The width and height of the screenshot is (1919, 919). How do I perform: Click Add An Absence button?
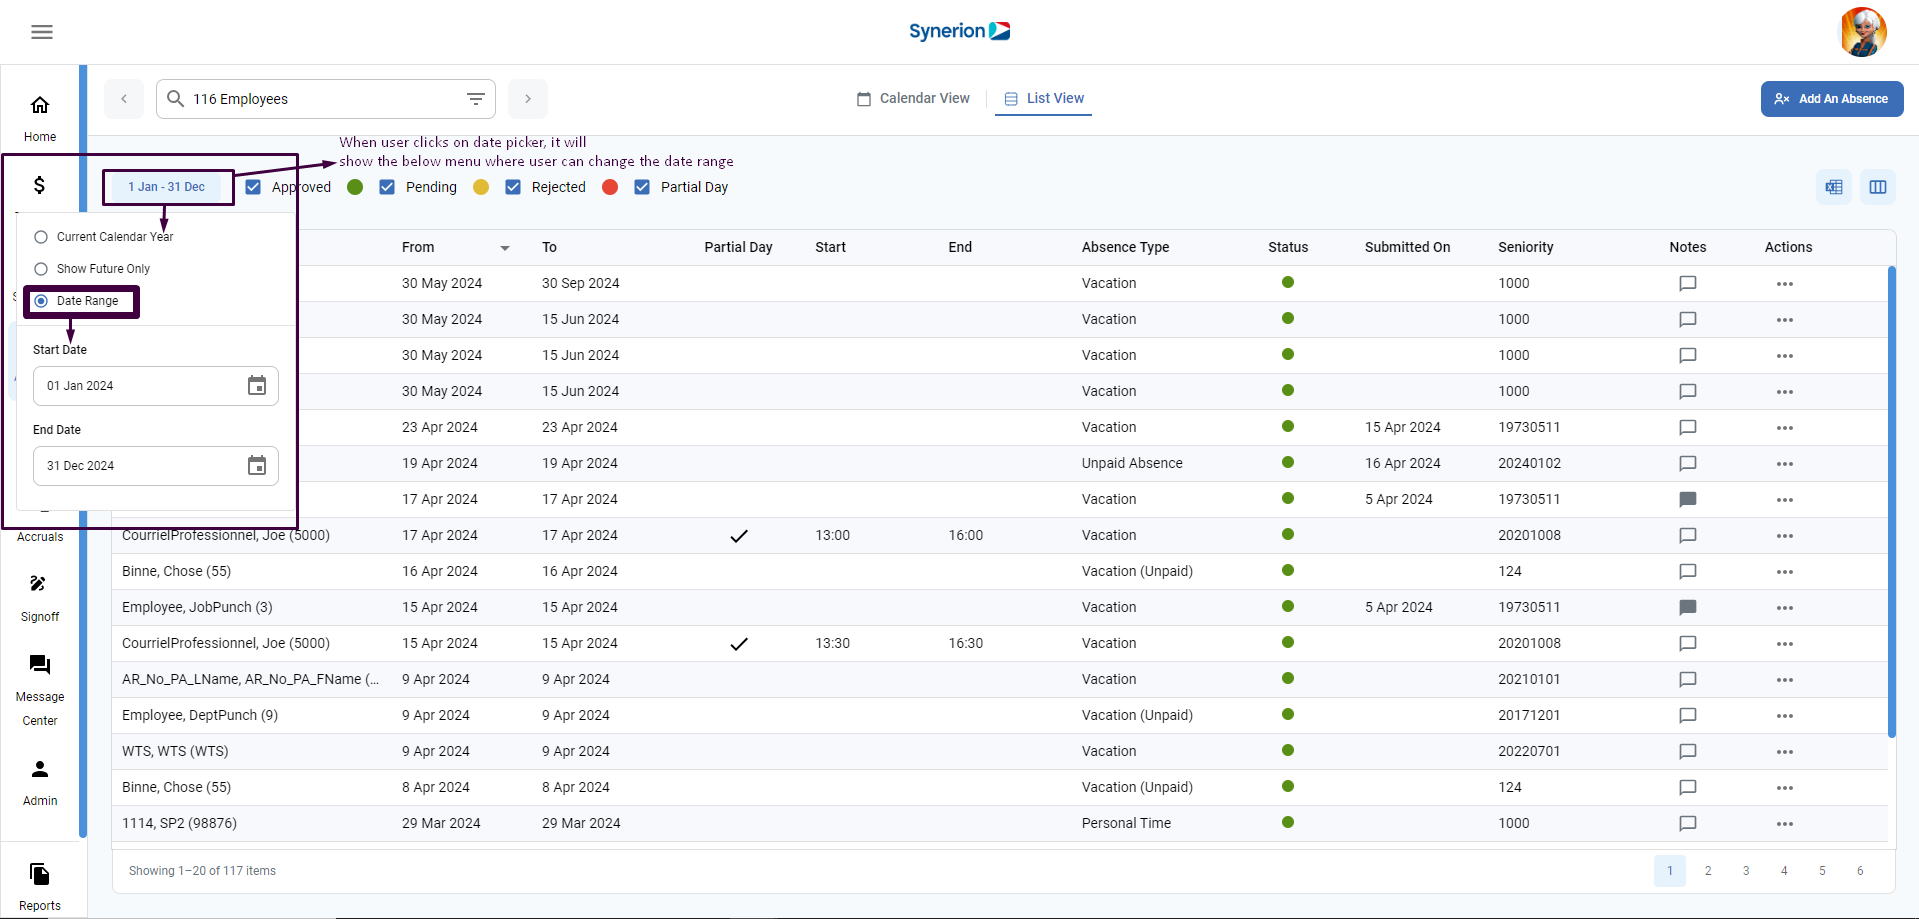[x=1832, y=99]
